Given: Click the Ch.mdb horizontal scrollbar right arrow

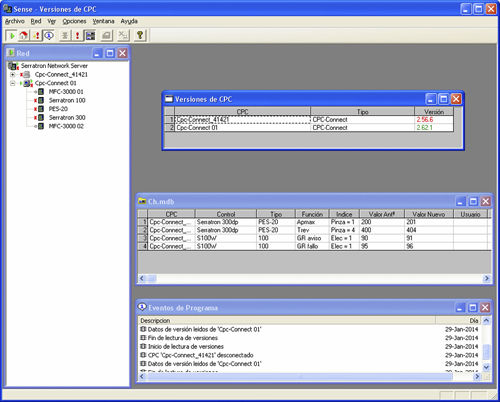Looking at the screenshot, I should pyautogui.click(x=487, y=278).
